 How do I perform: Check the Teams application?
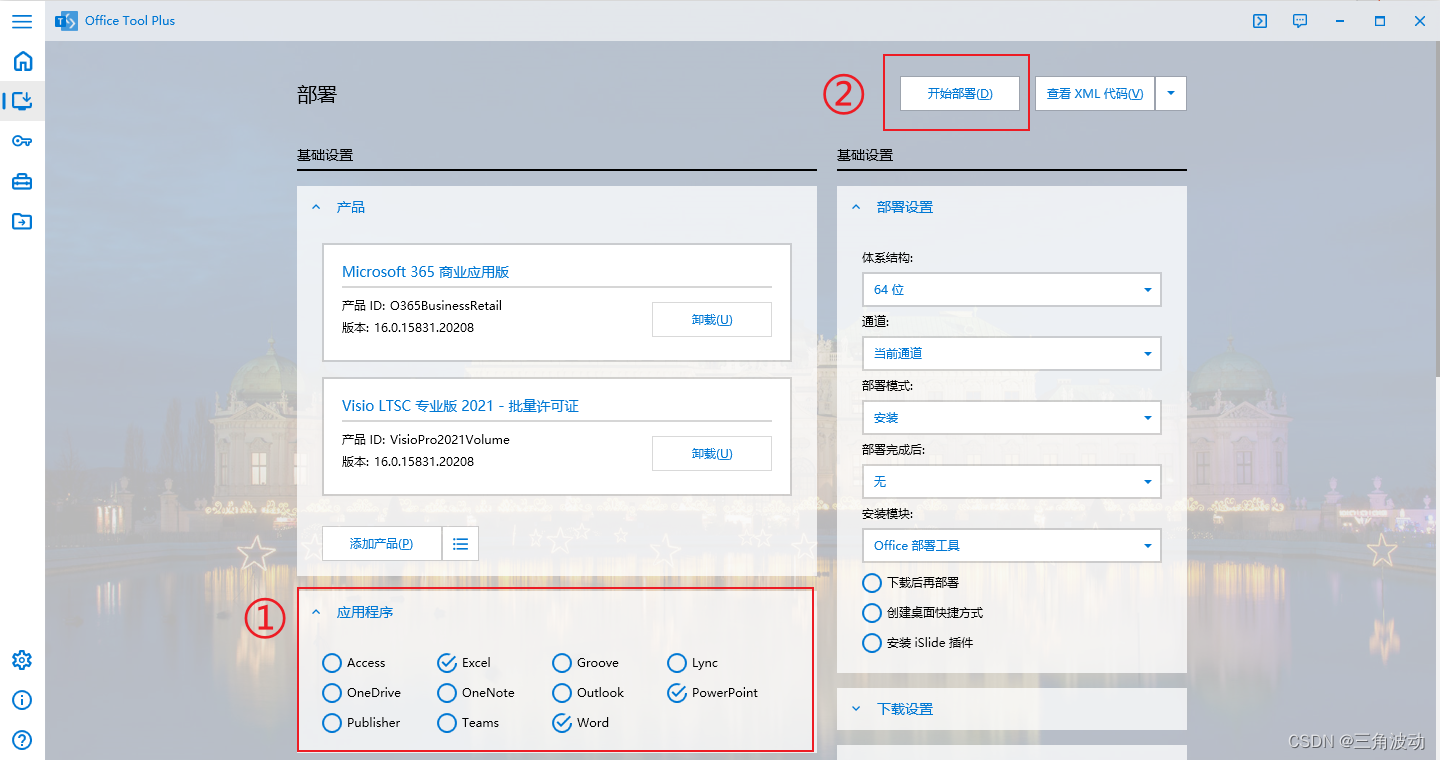click(x=447, y=723)
